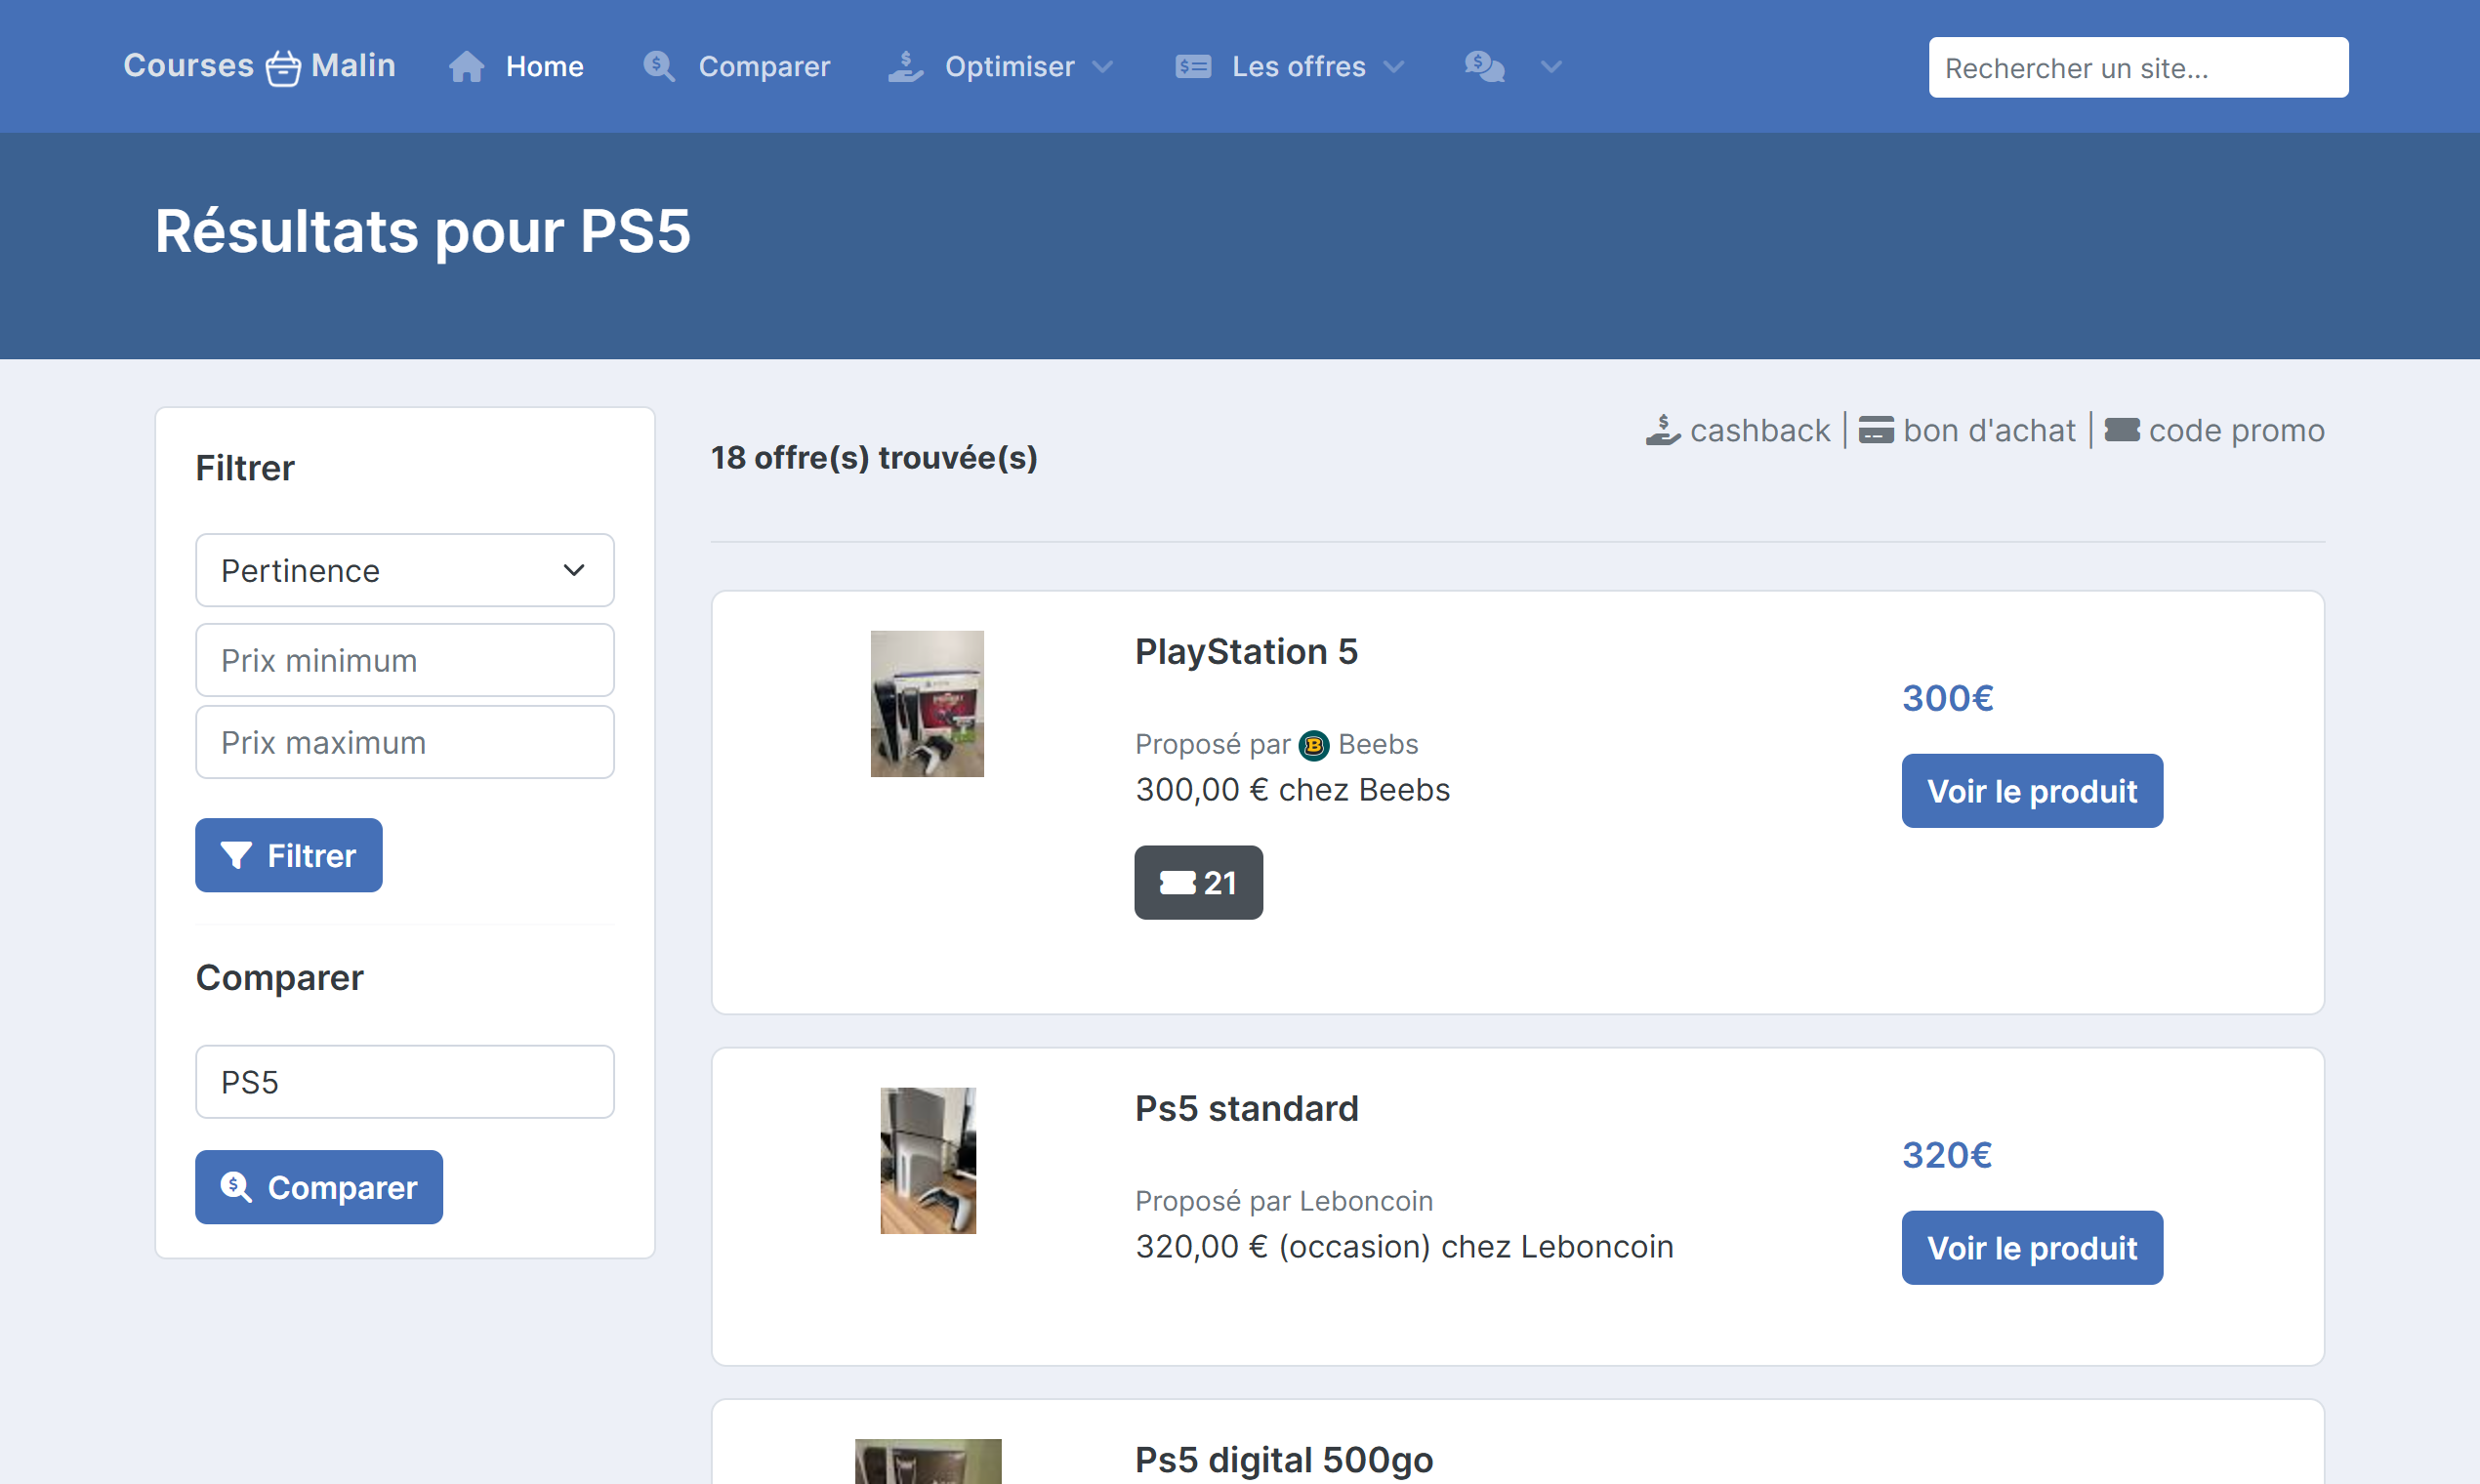Click the Rechercher un site search field

coord(2138,67)
